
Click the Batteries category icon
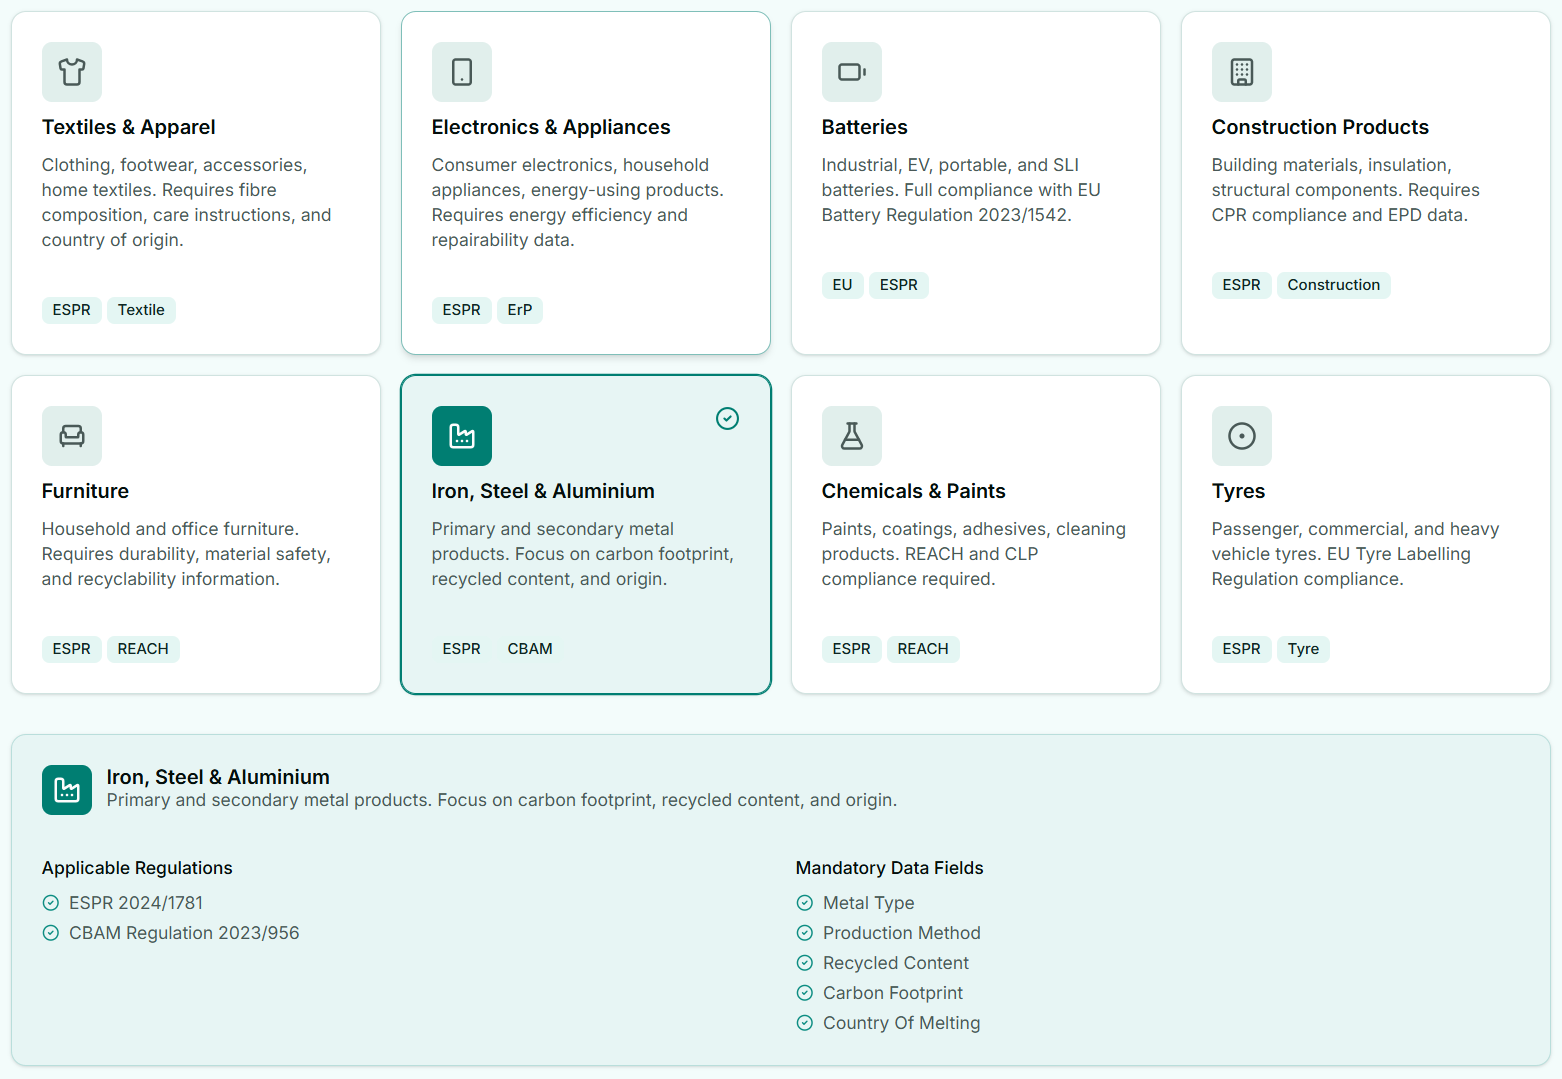[851, 72]
